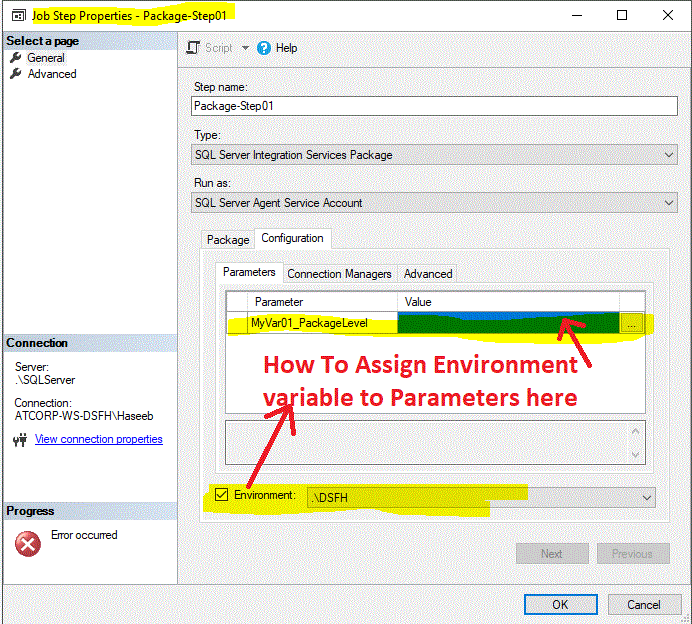The image size is (692, 624).
Task: Click the window system icon in title bar
Action: (18, 16)
